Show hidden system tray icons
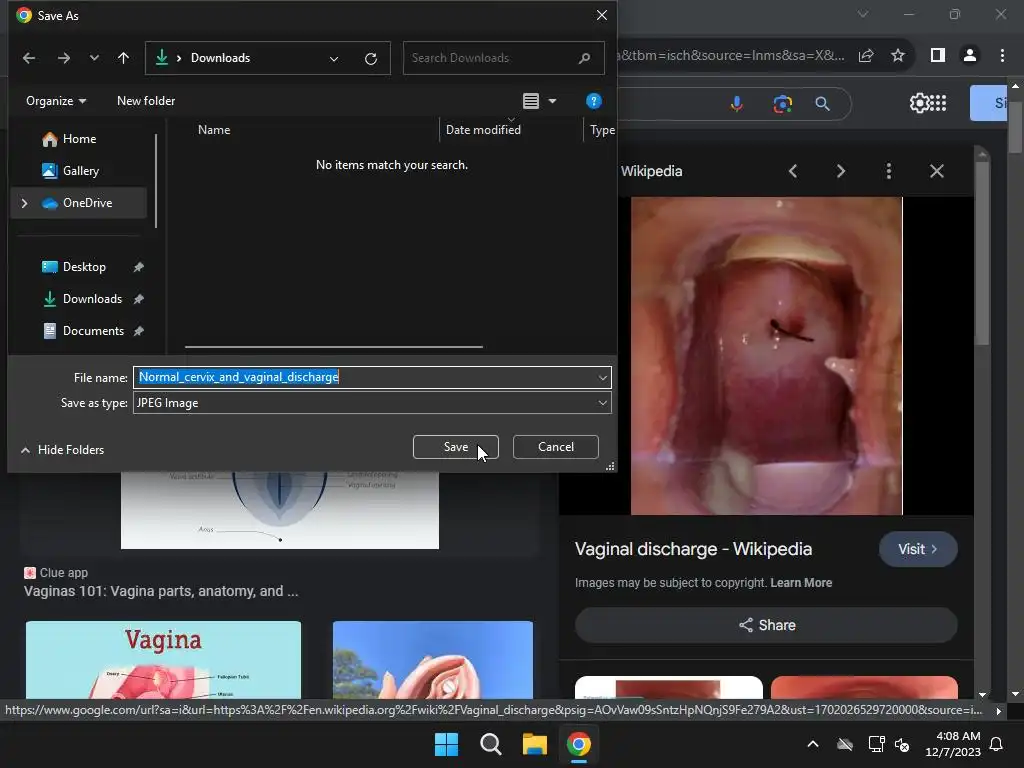Image resolution: width=1024 pixels, height=768 pixels. point(813,744)
